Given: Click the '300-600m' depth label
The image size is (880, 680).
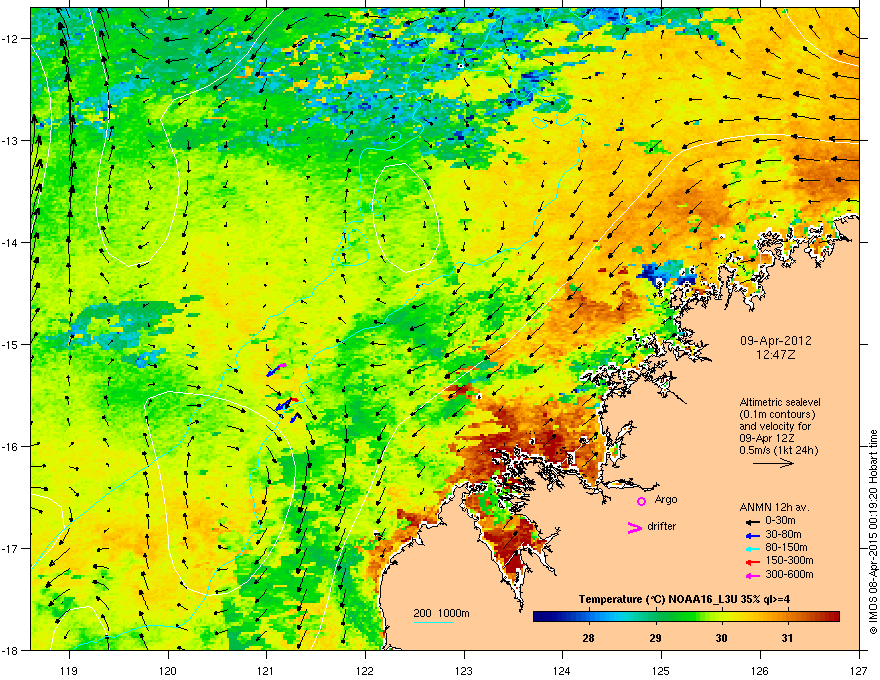Looking at the screenshot, I should point(789,575).
